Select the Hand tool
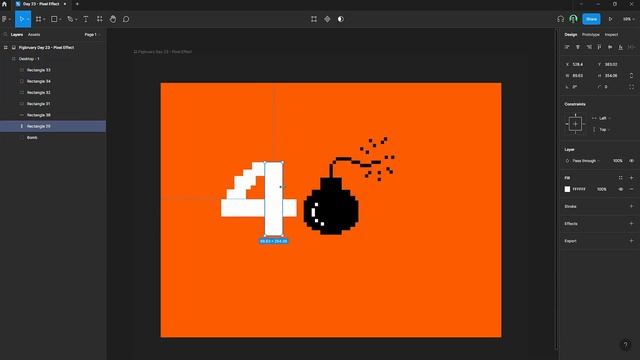This screenshot has width=640, height=360. 113,19
